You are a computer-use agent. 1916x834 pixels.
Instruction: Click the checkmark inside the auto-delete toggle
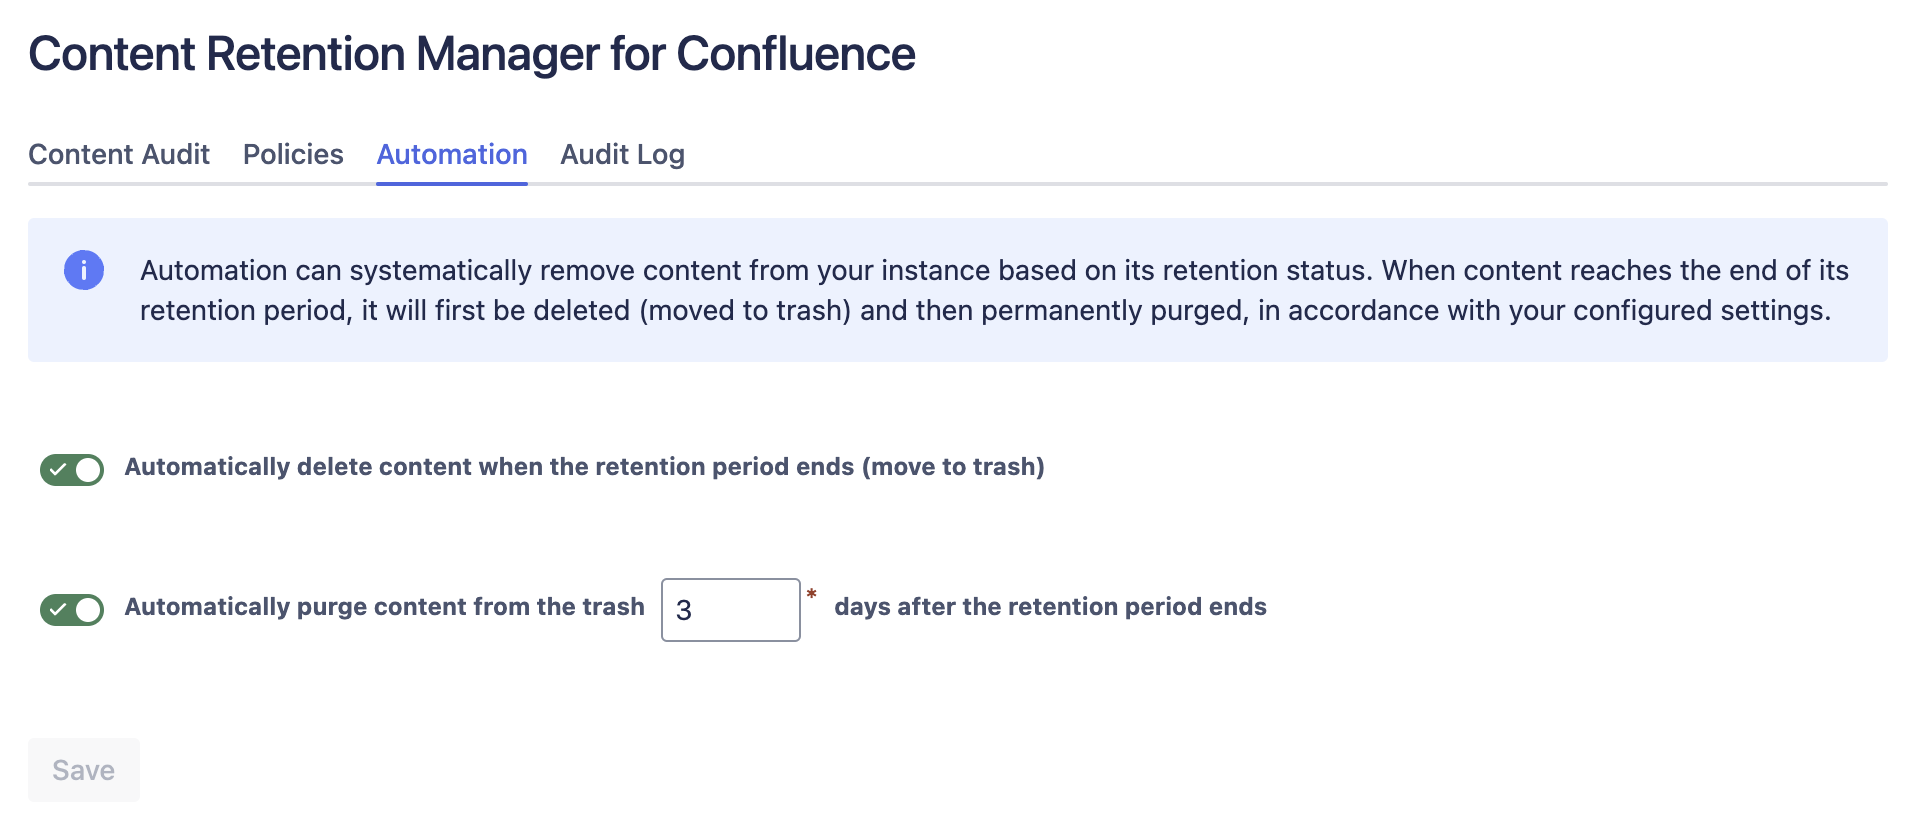[x=58, y=469]
